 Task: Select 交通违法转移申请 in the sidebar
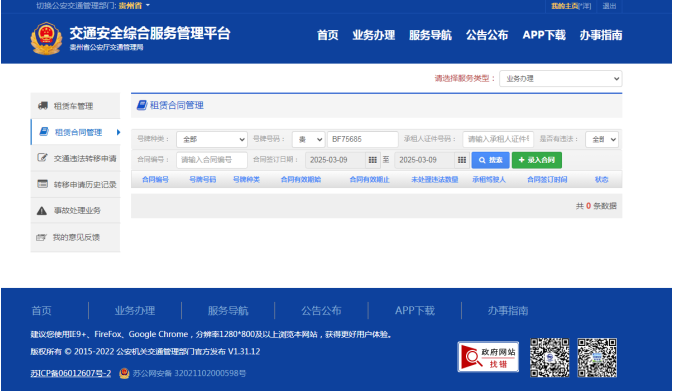tap(75, 158)
